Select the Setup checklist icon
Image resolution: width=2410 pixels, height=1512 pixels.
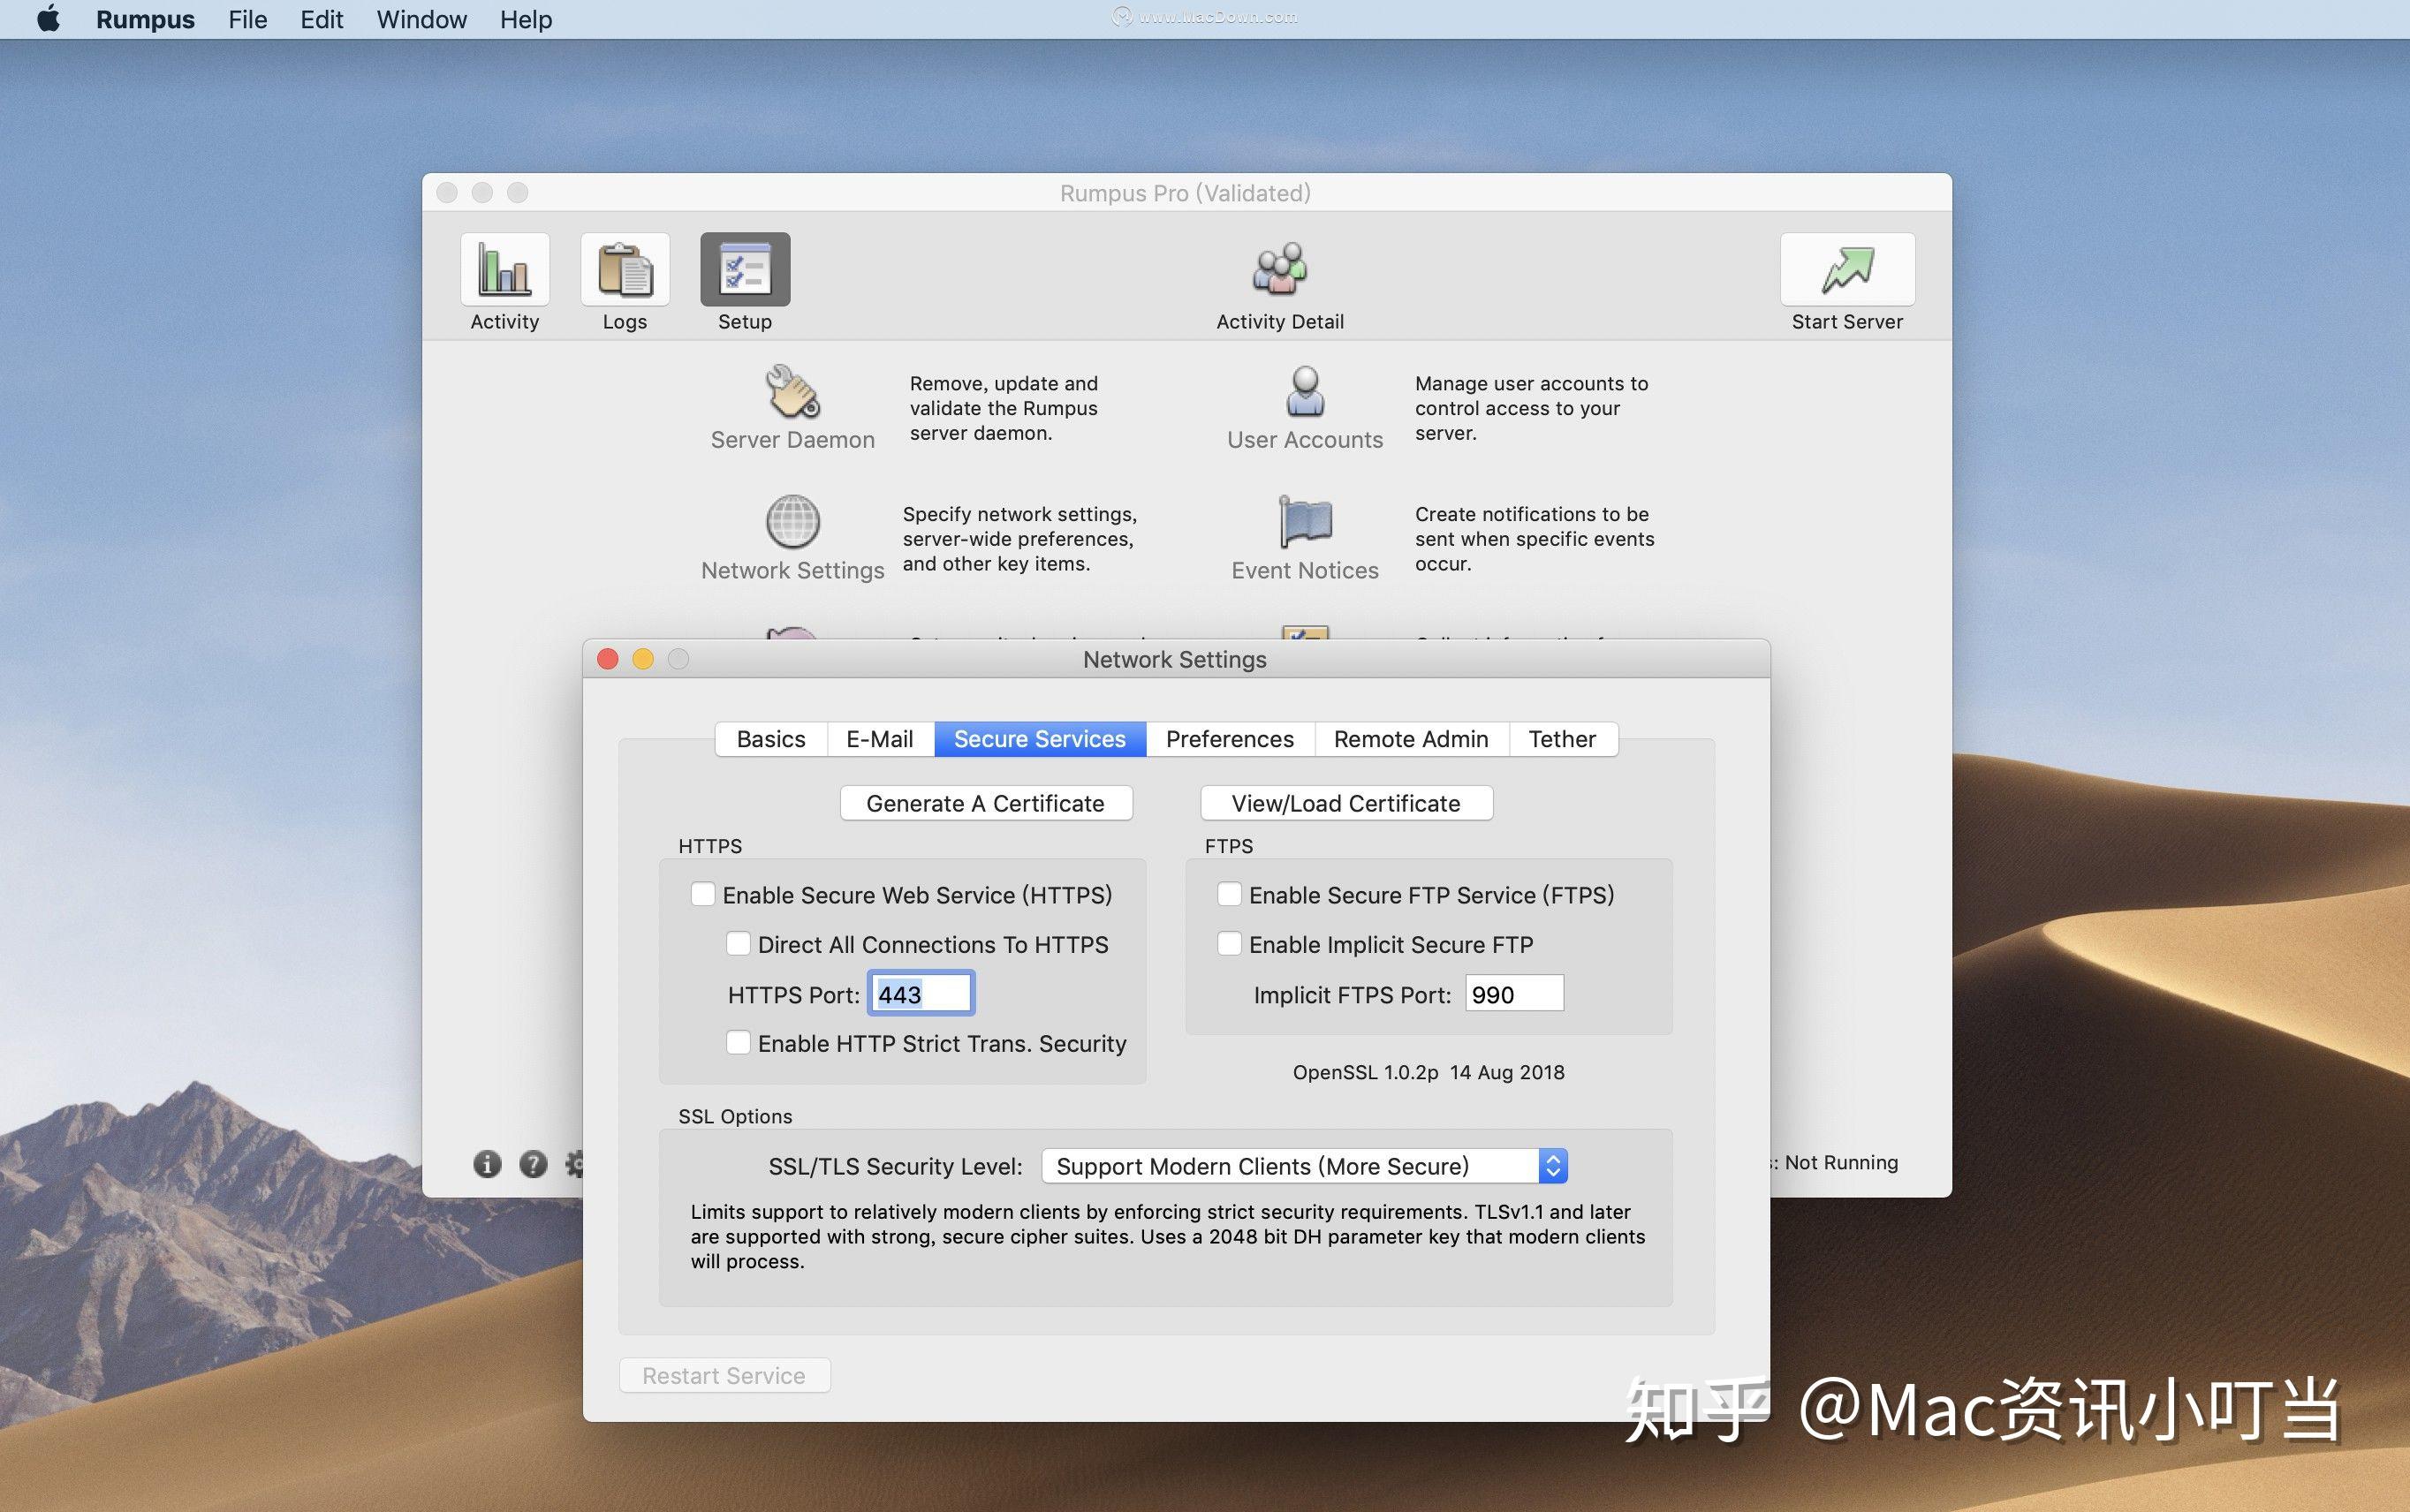coord(745,269)
